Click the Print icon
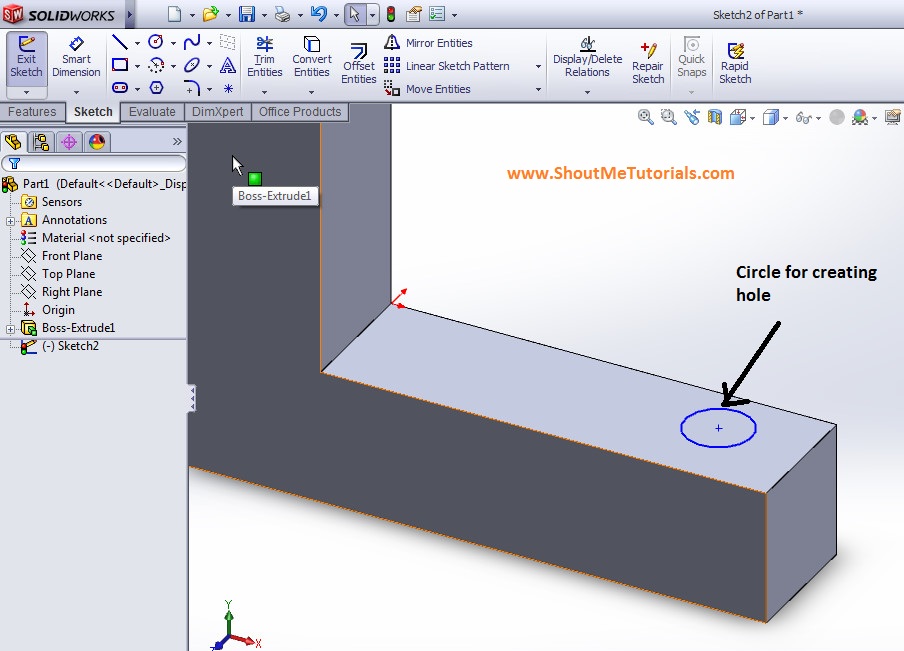Screen dimensions: 904x651 pos(282,14)
